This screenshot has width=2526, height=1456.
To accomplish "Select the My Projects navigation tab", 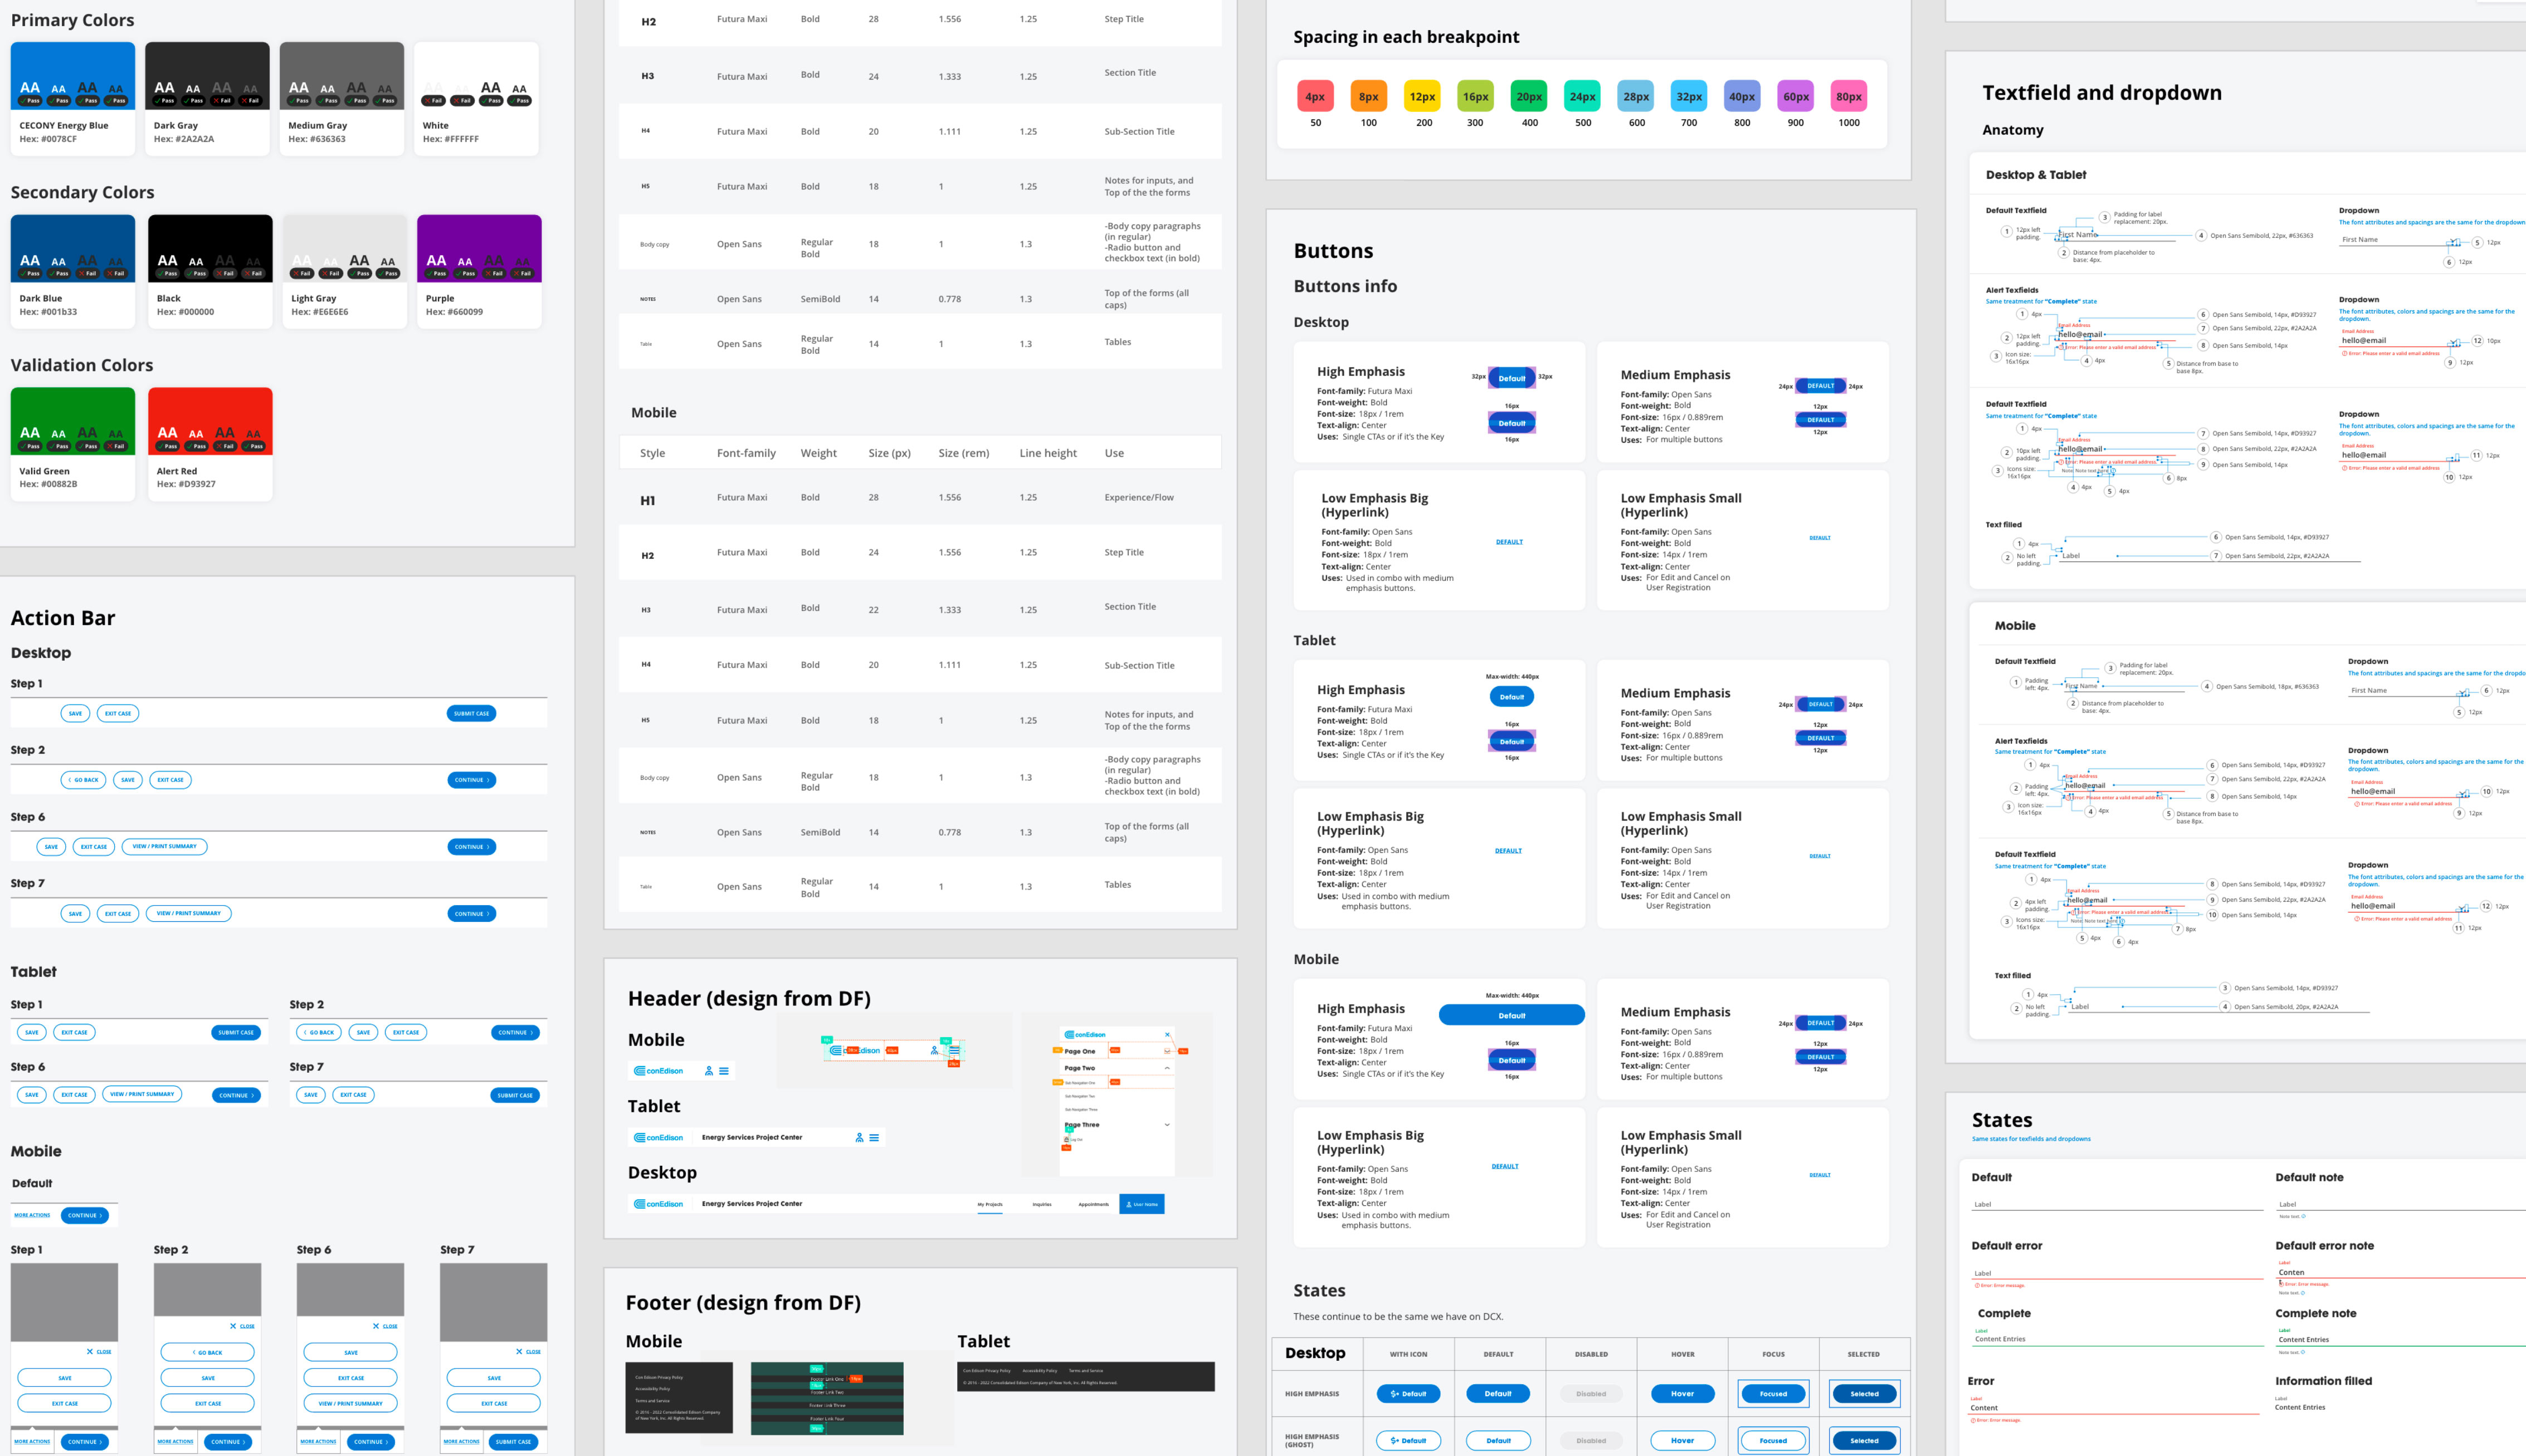I will (x=989, y=1205).
